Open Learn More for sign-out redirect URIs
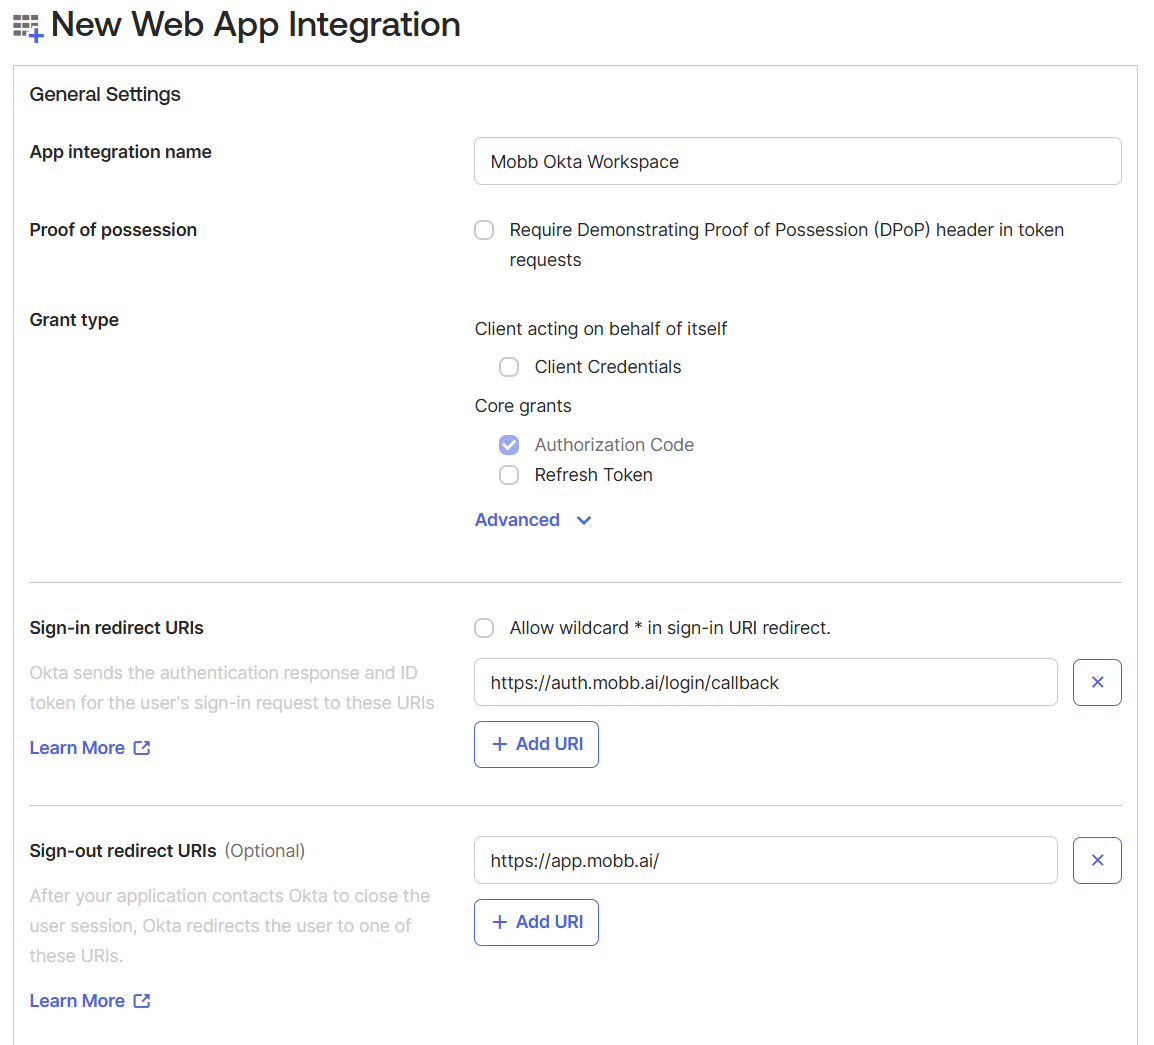 click(x=77, y=1001)
